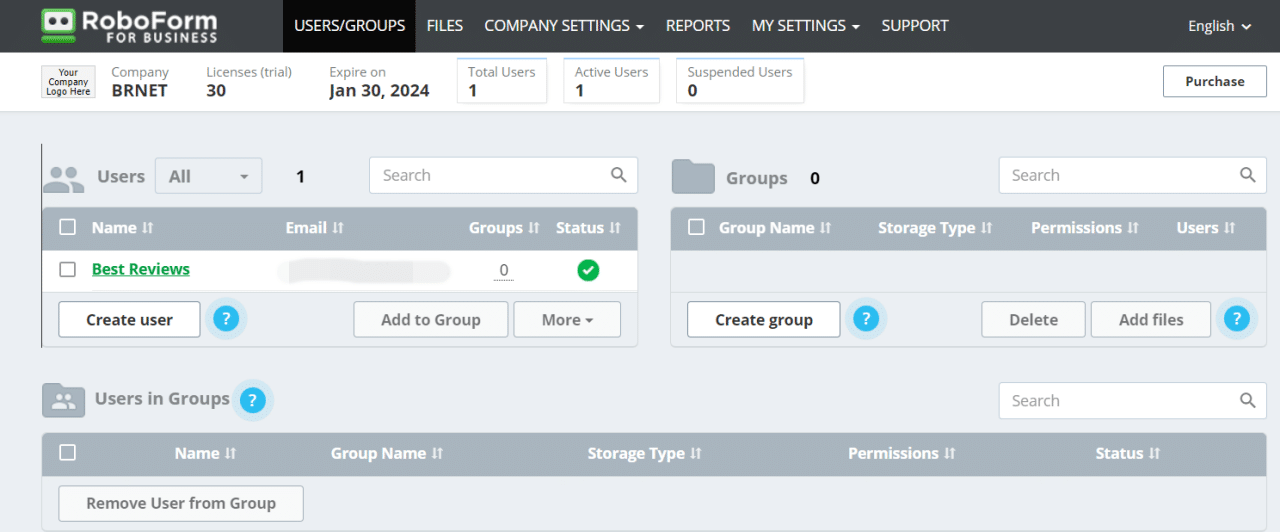1280x532 pixels.
Task: Open the Reports tab
Action: 698,26
